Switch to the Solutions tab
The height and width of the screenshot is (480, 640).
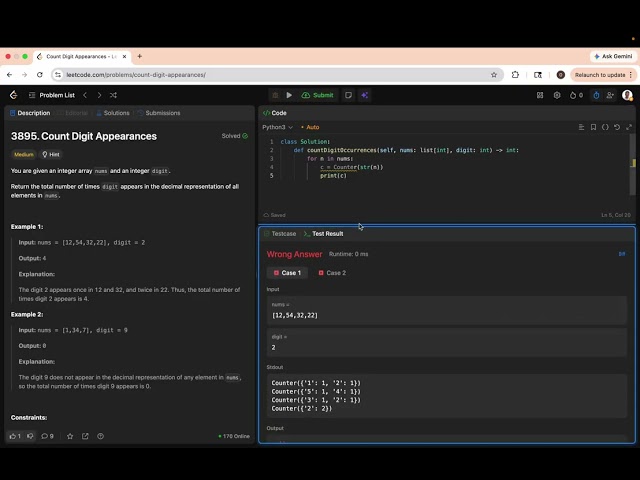point(113,113)
